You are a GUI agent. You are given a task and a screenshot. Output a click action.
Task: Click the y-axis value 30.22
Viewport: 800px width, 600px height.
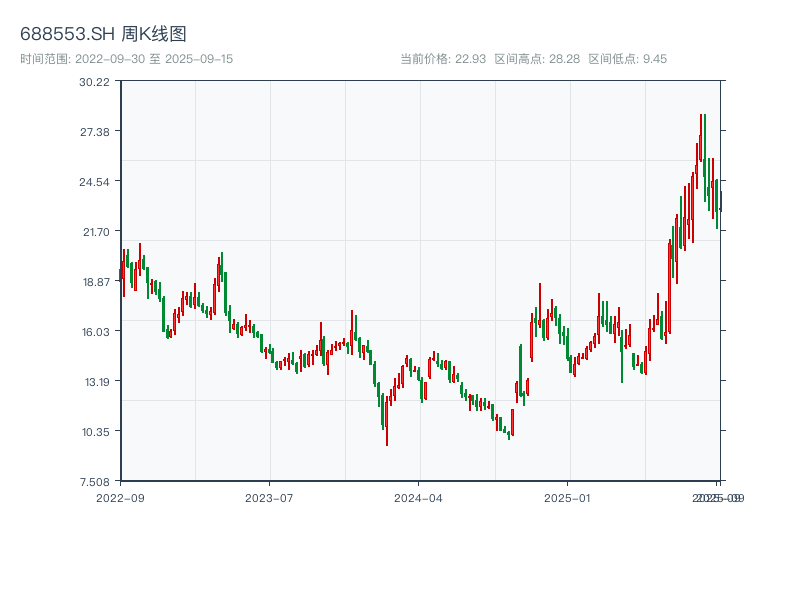[94, 82]
